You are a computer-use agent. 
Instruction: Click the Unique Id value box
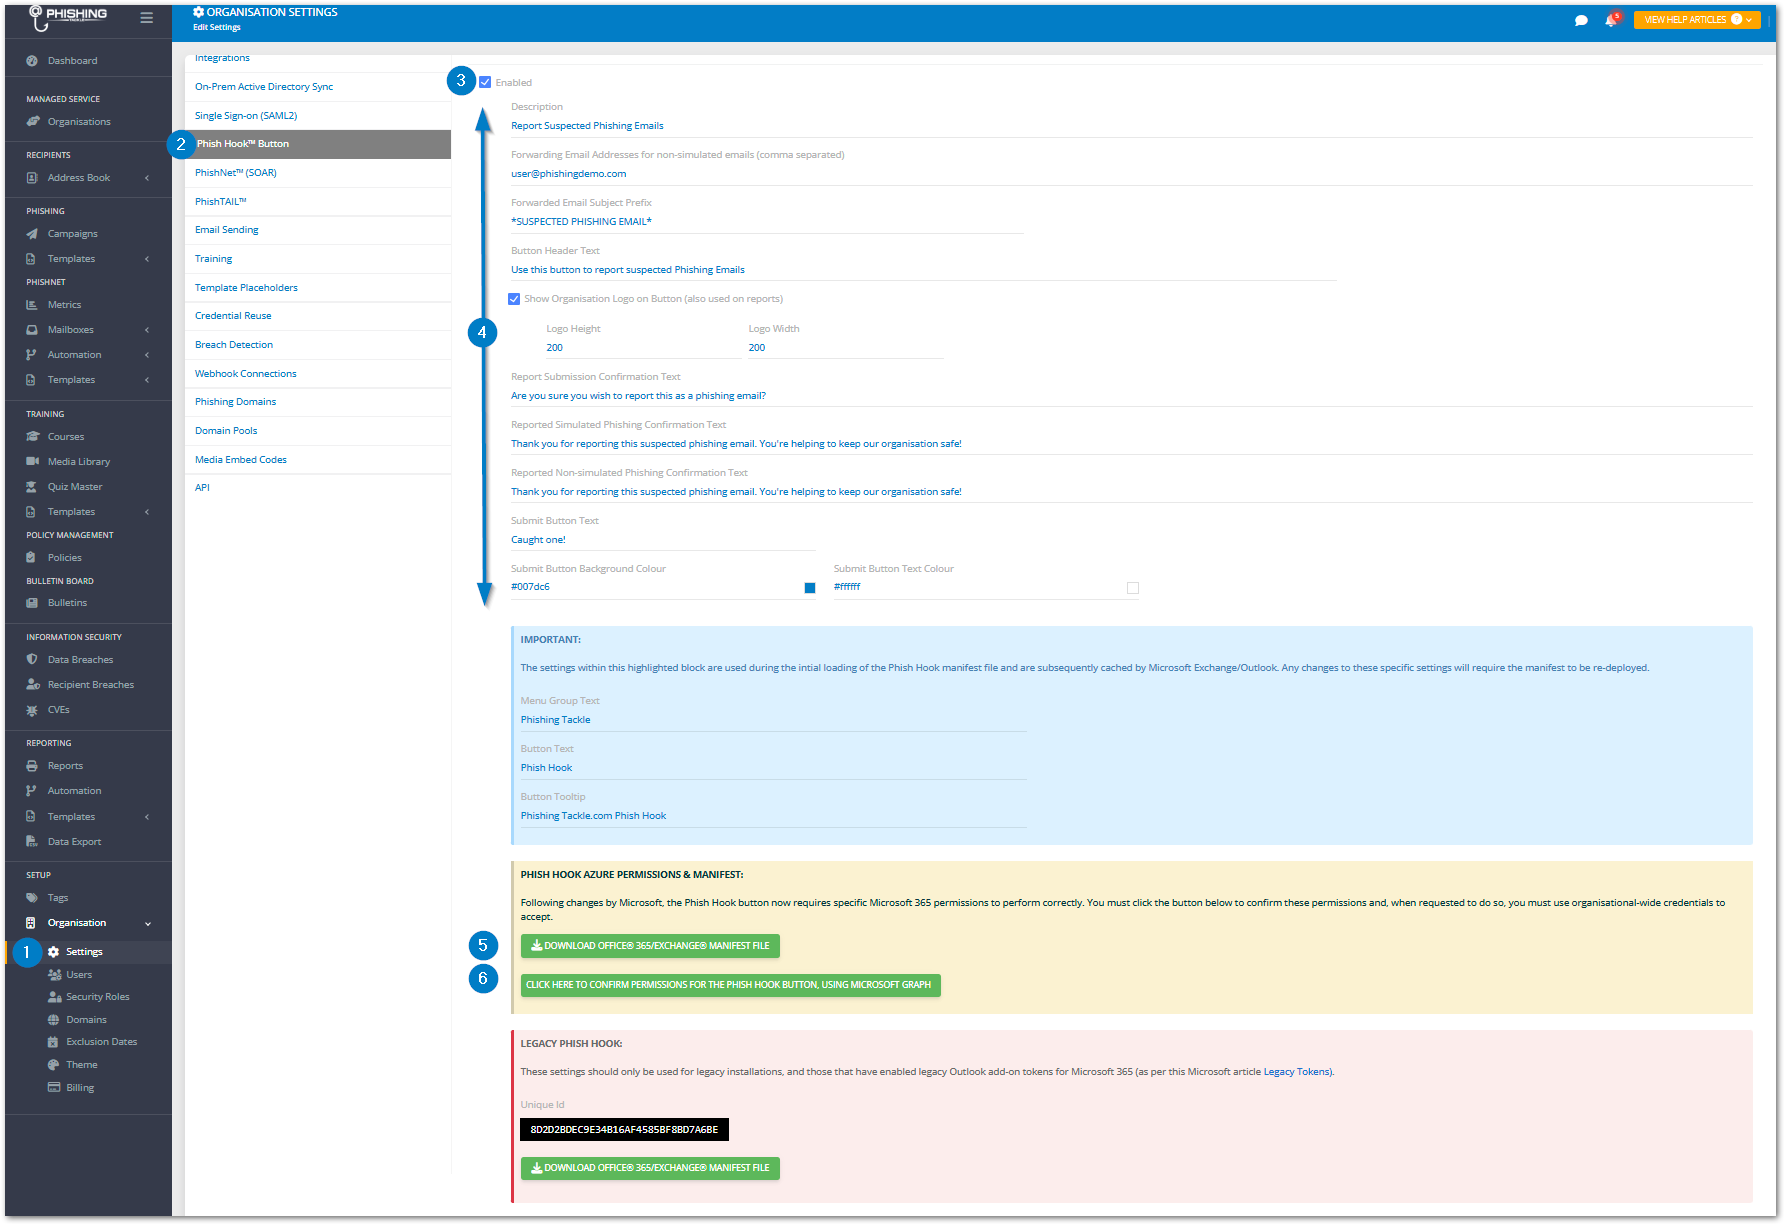click(x=624, y=1130)
